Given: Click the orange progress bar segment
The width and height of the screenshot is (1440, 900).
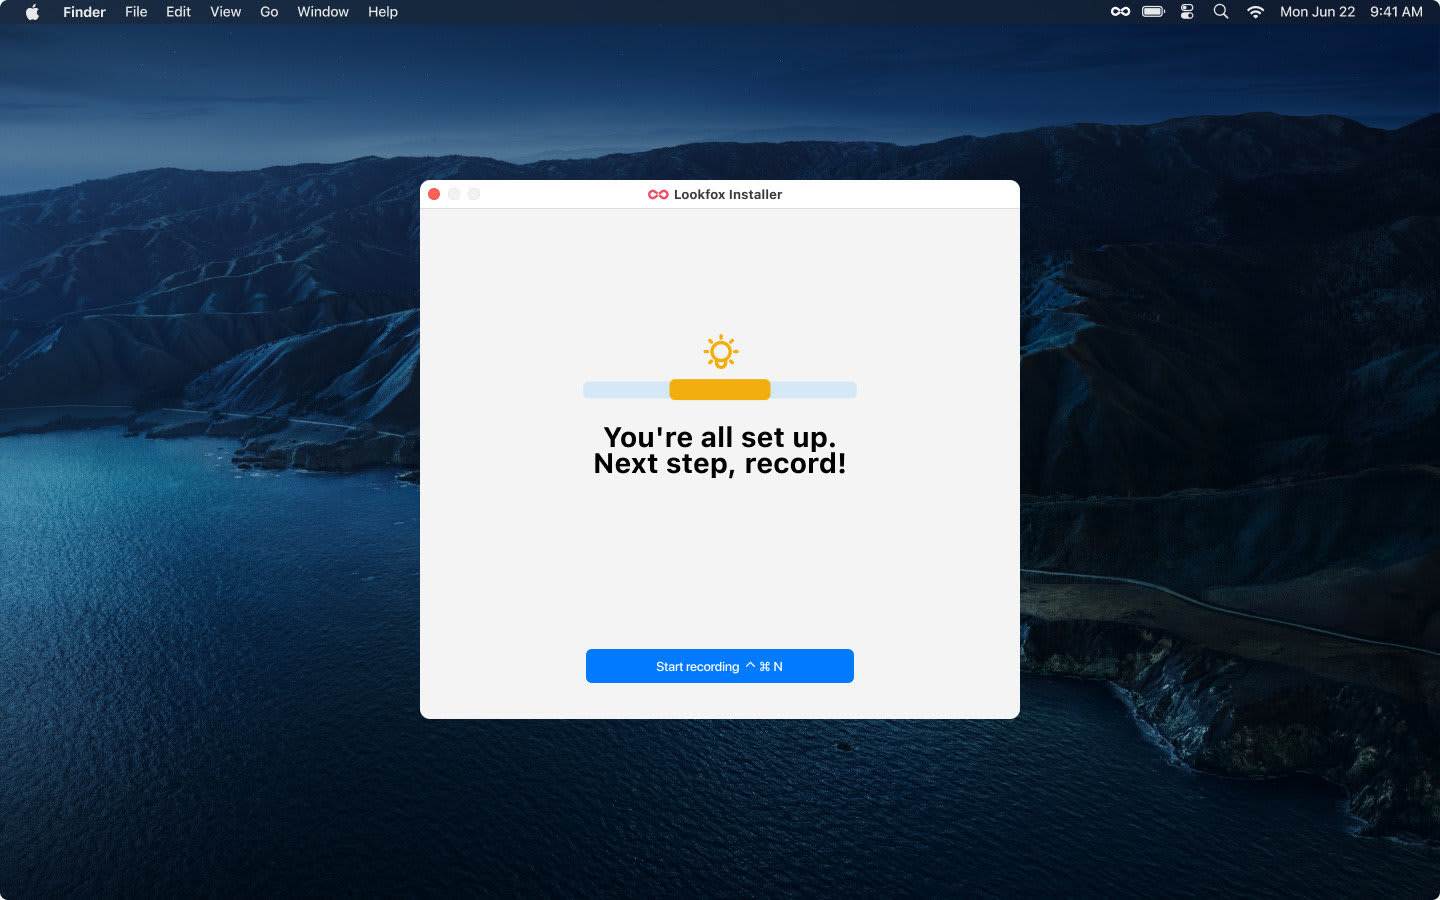Looking at the screenshot, I should click(720, 390).
